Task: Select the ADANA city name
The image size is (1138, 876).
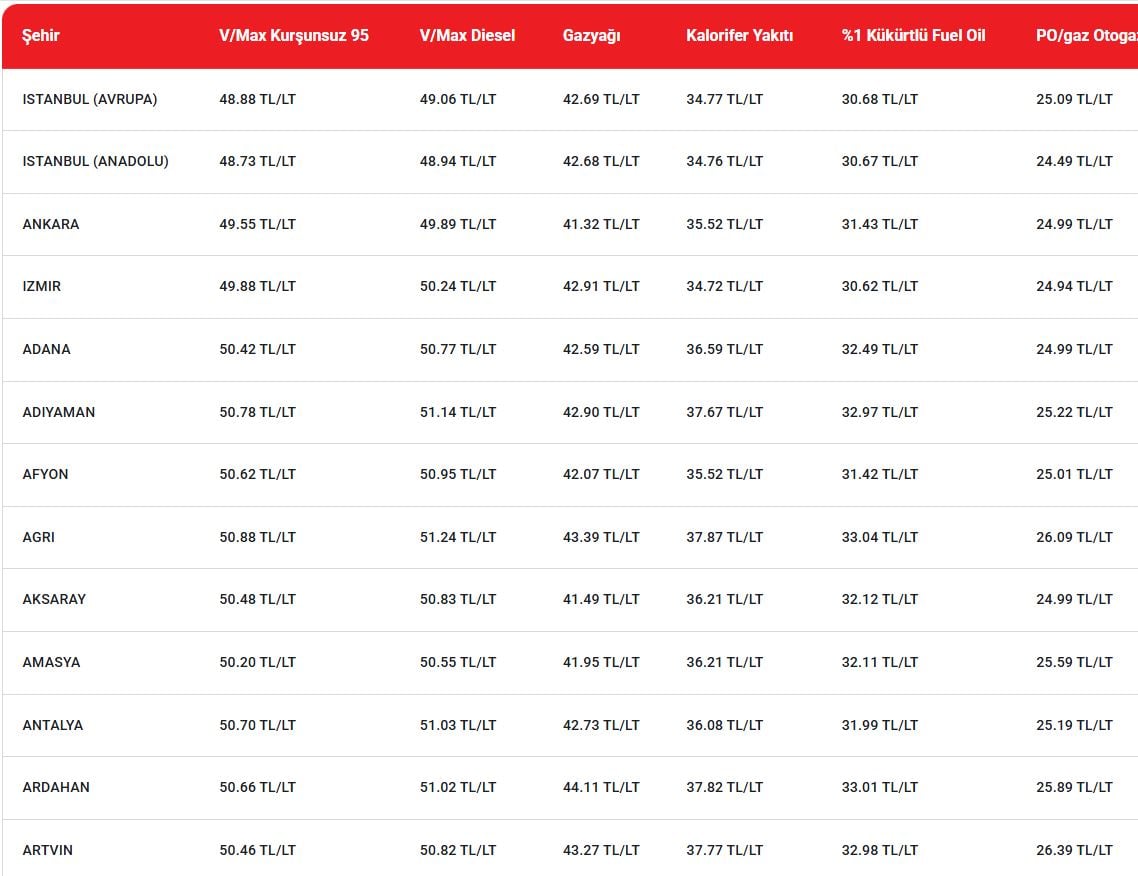Action: pyautogui.click(x=46, y=349)
